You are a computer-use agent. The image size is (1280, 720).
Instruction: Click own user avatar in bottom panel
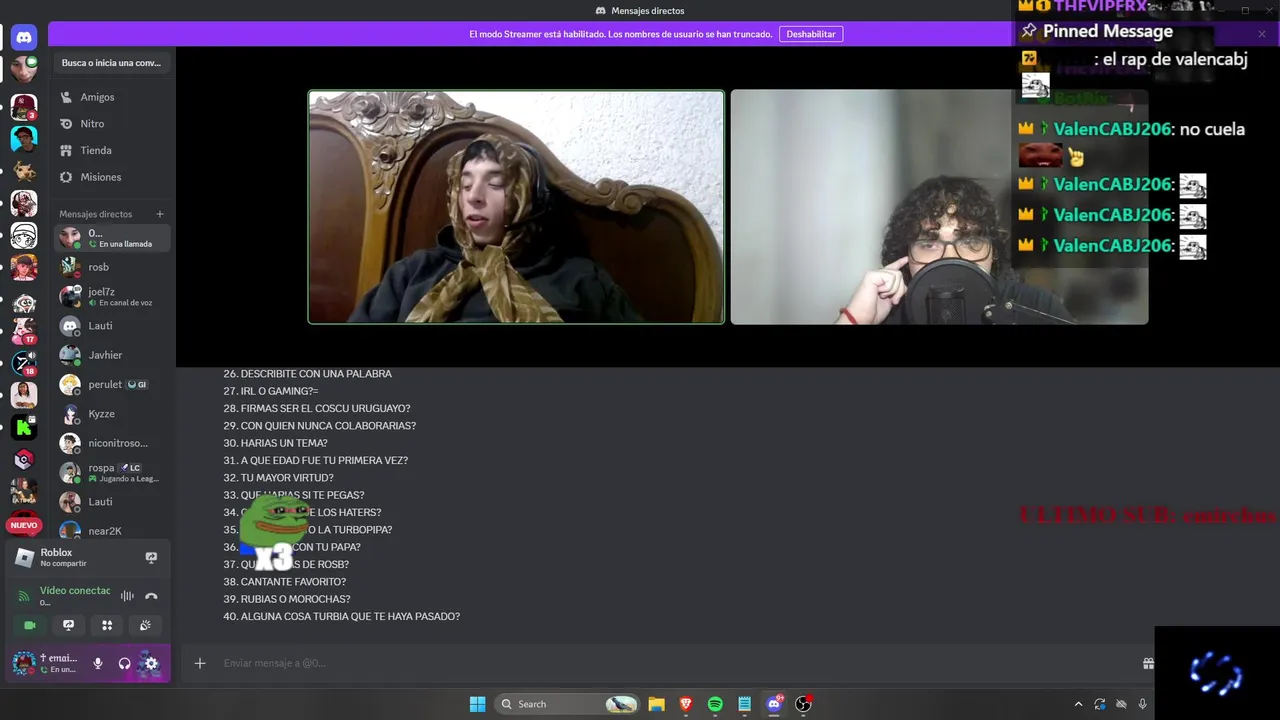pos(24,663)
